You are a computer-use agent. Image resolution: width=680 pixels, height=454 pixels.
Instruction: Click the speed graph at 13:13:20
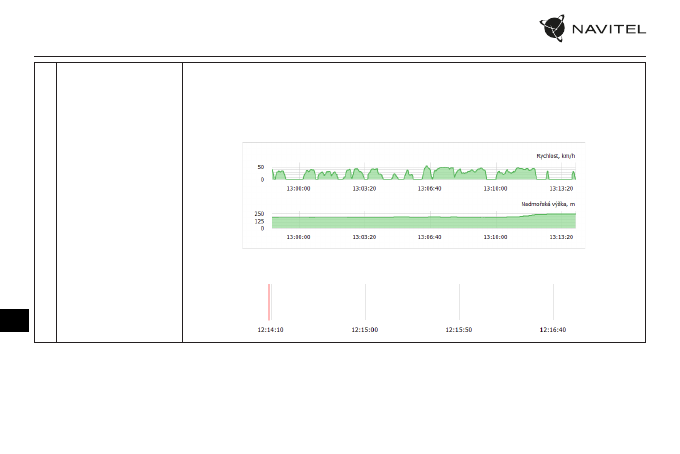pos(562,174)
